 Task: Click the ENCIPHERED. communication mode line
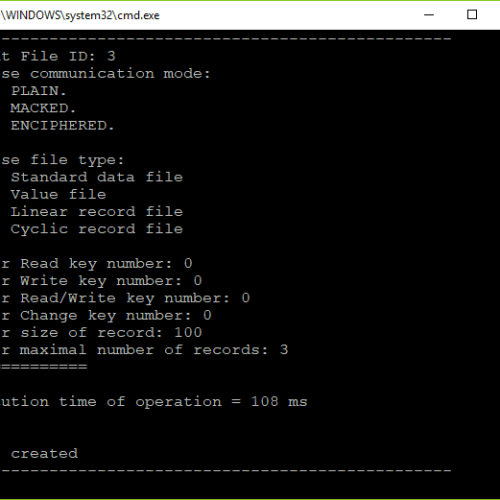pyautogui.click(x=62, y=126)
